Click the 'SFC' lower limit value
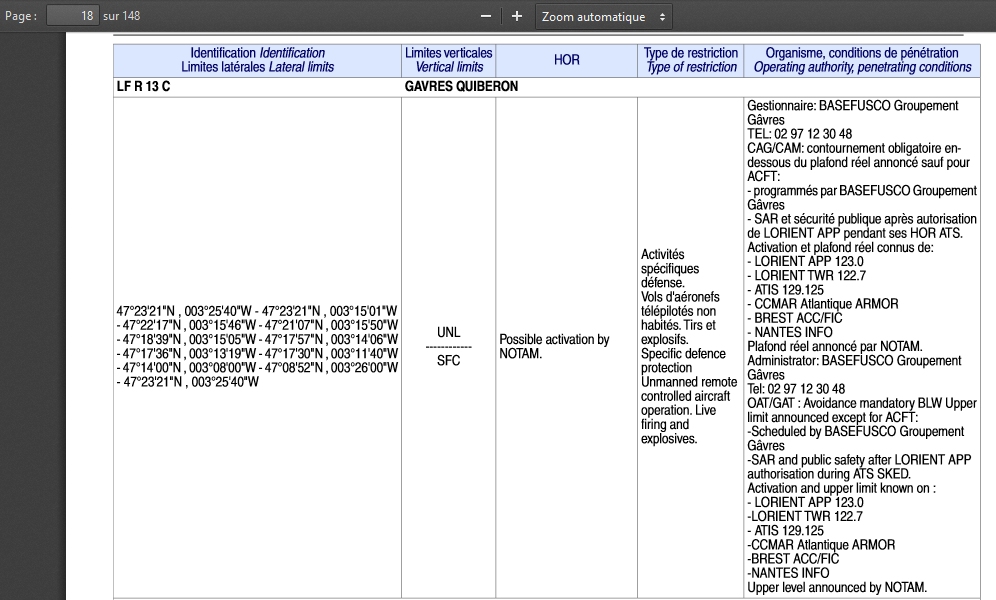The width and height of the screenshot is (996, 600). coord(448,361)
